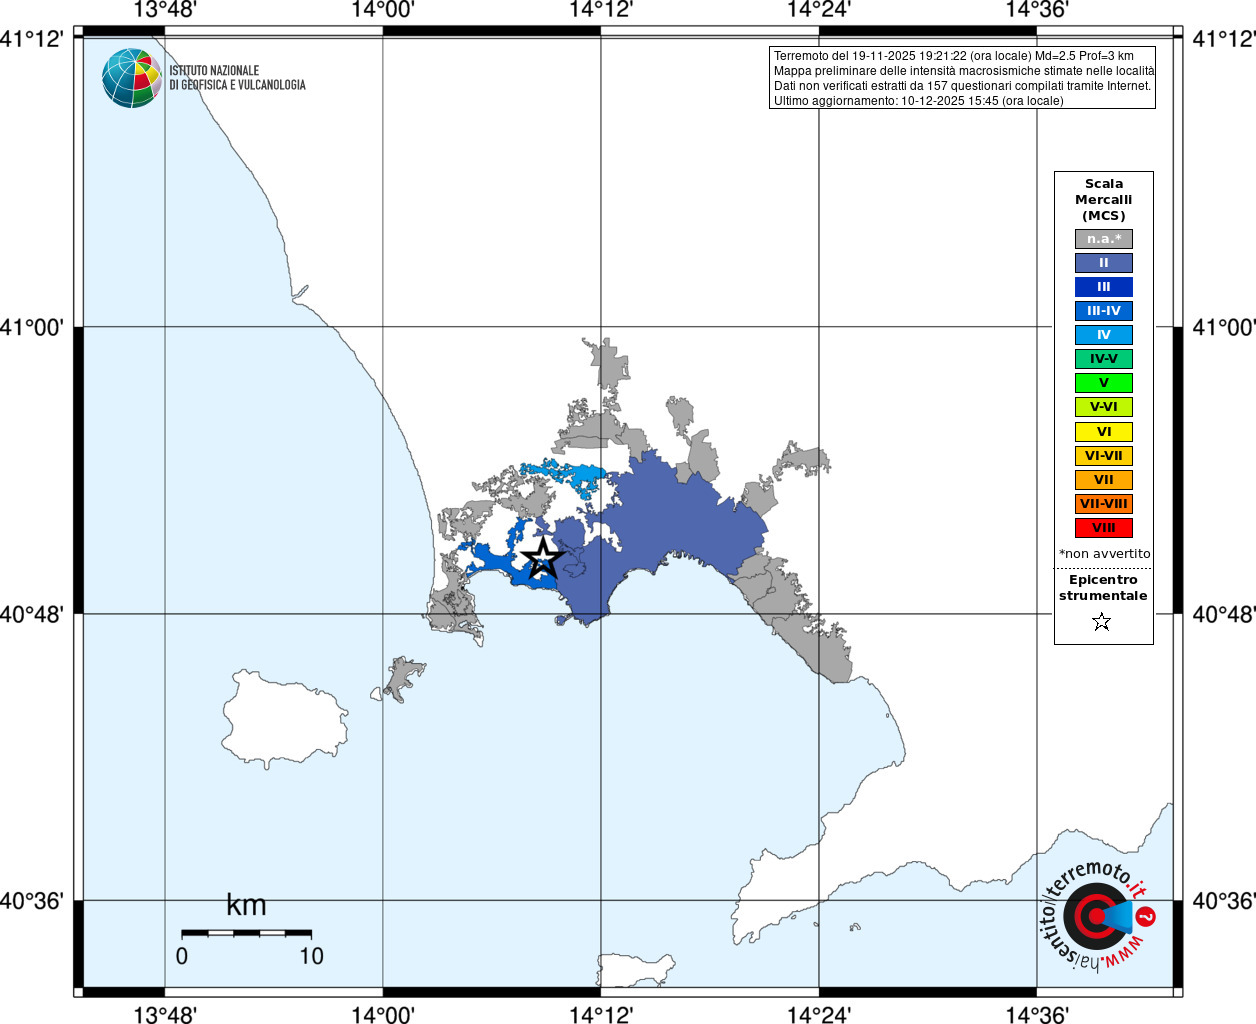Click the 'Mappa preliminare delle intensità' line
The width and height of the screenshot is (1256, 1024).
[x=964, y=71]
